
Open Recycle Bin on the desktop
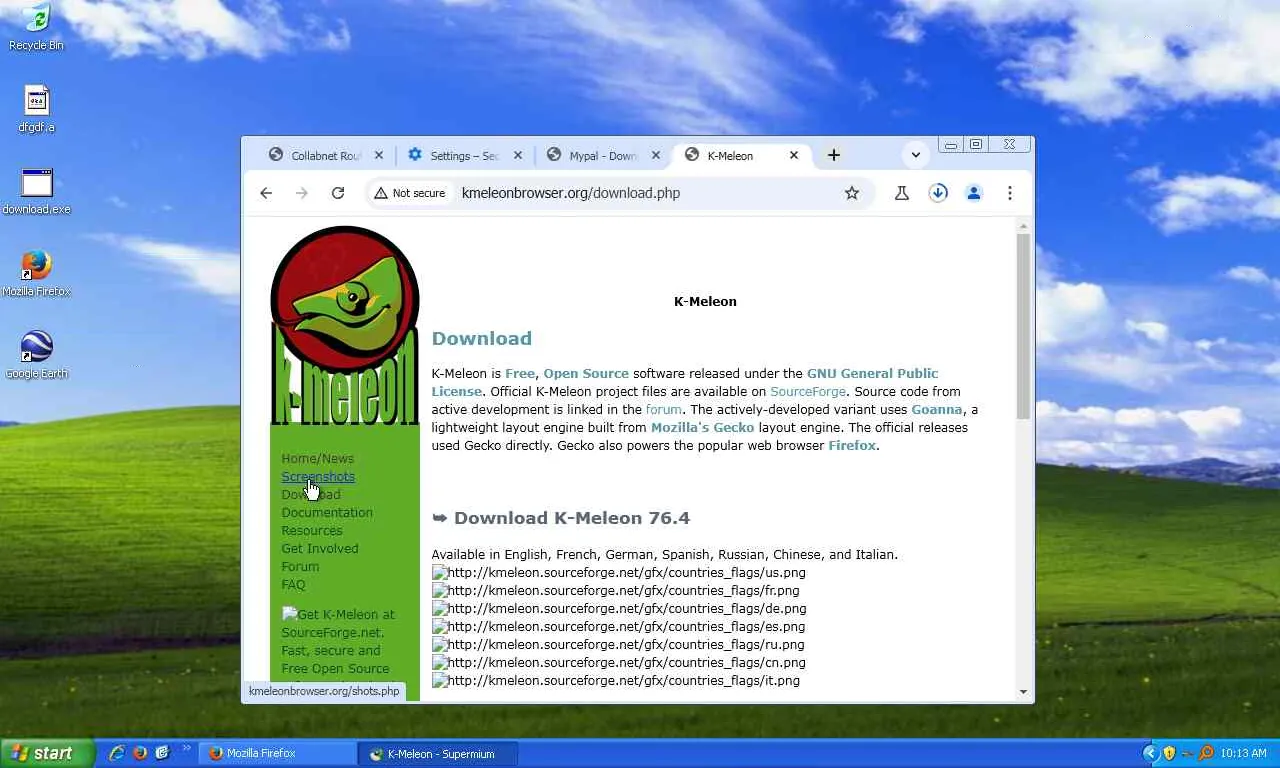point(36,27)
